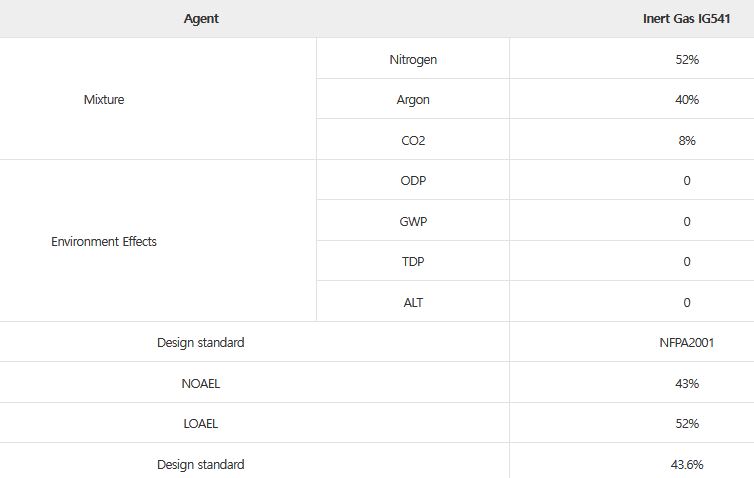Select the LOAEL row label
The height and width of the screenshot is (478, 754).
point(201,424)
